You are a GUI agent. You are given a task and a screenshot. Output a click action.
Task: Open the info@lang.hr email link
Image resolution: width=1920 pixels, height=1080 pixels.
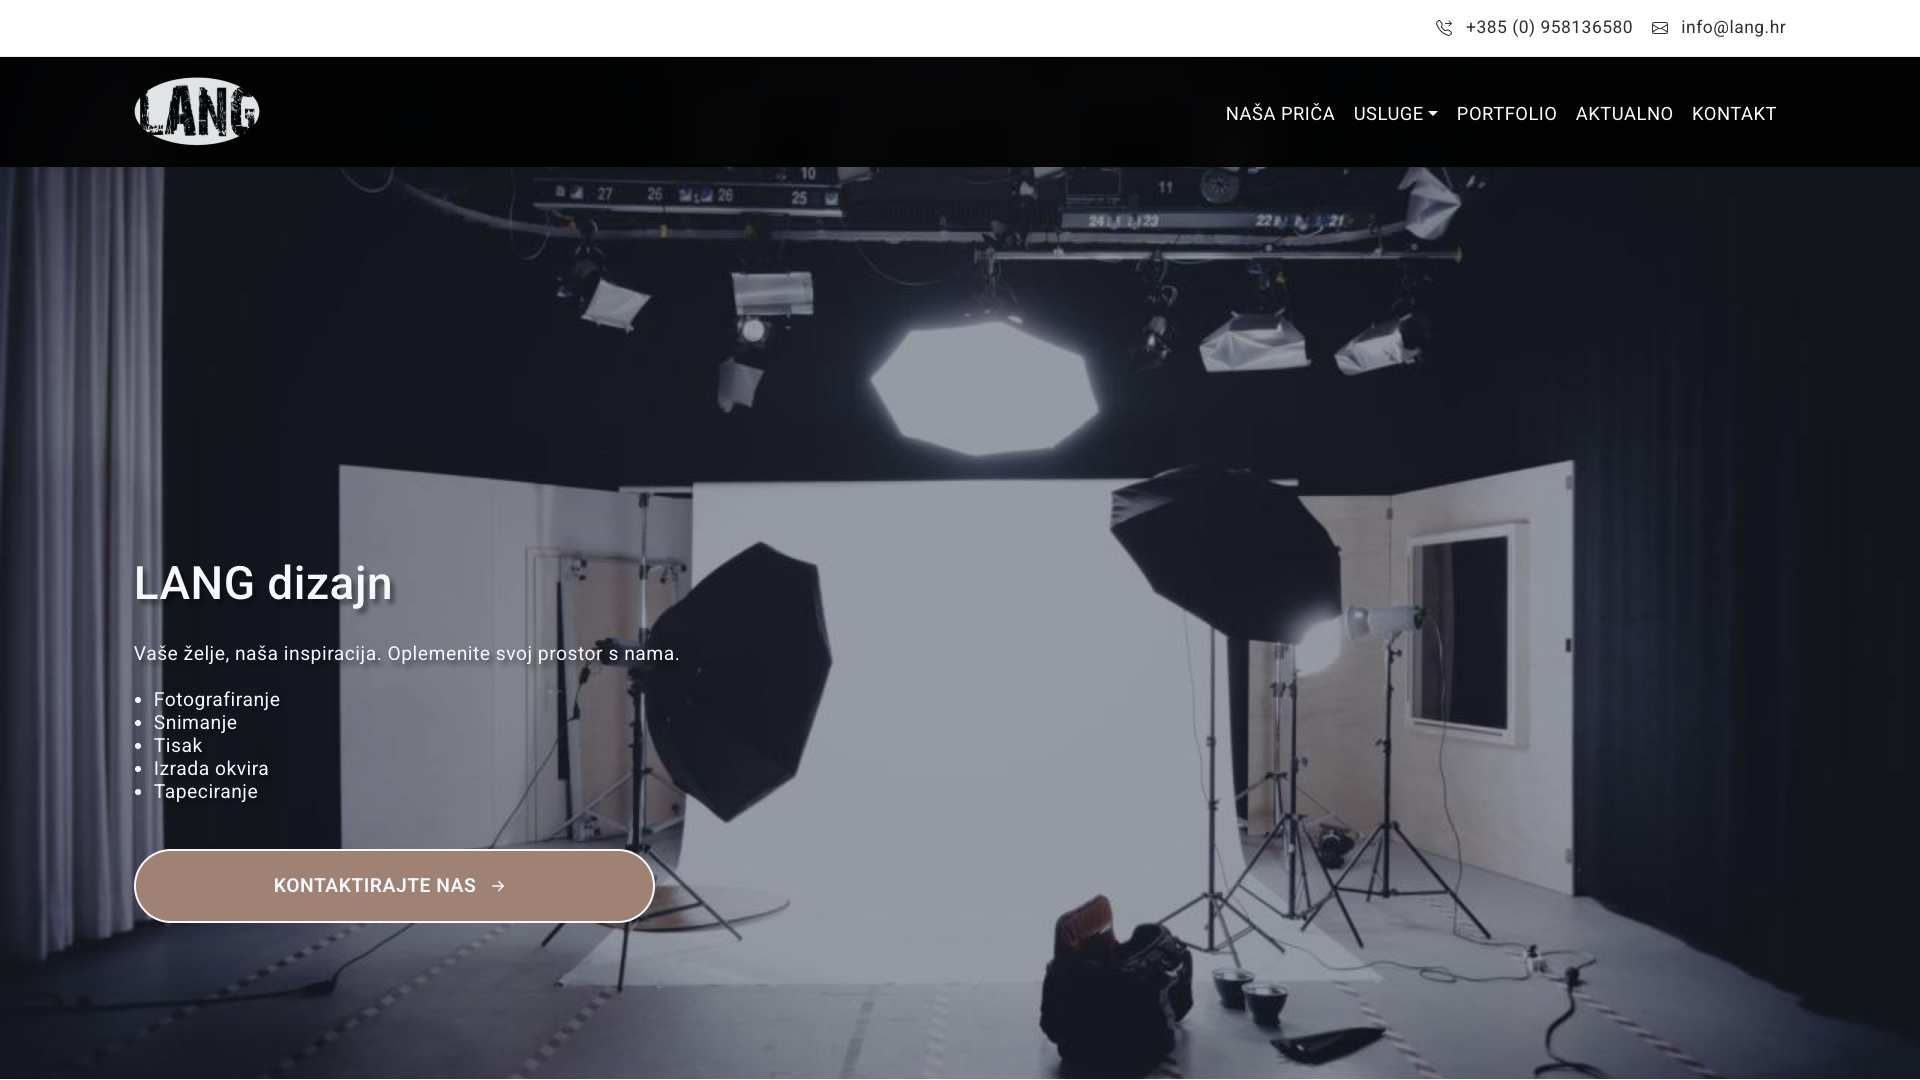pos(1733,28)
